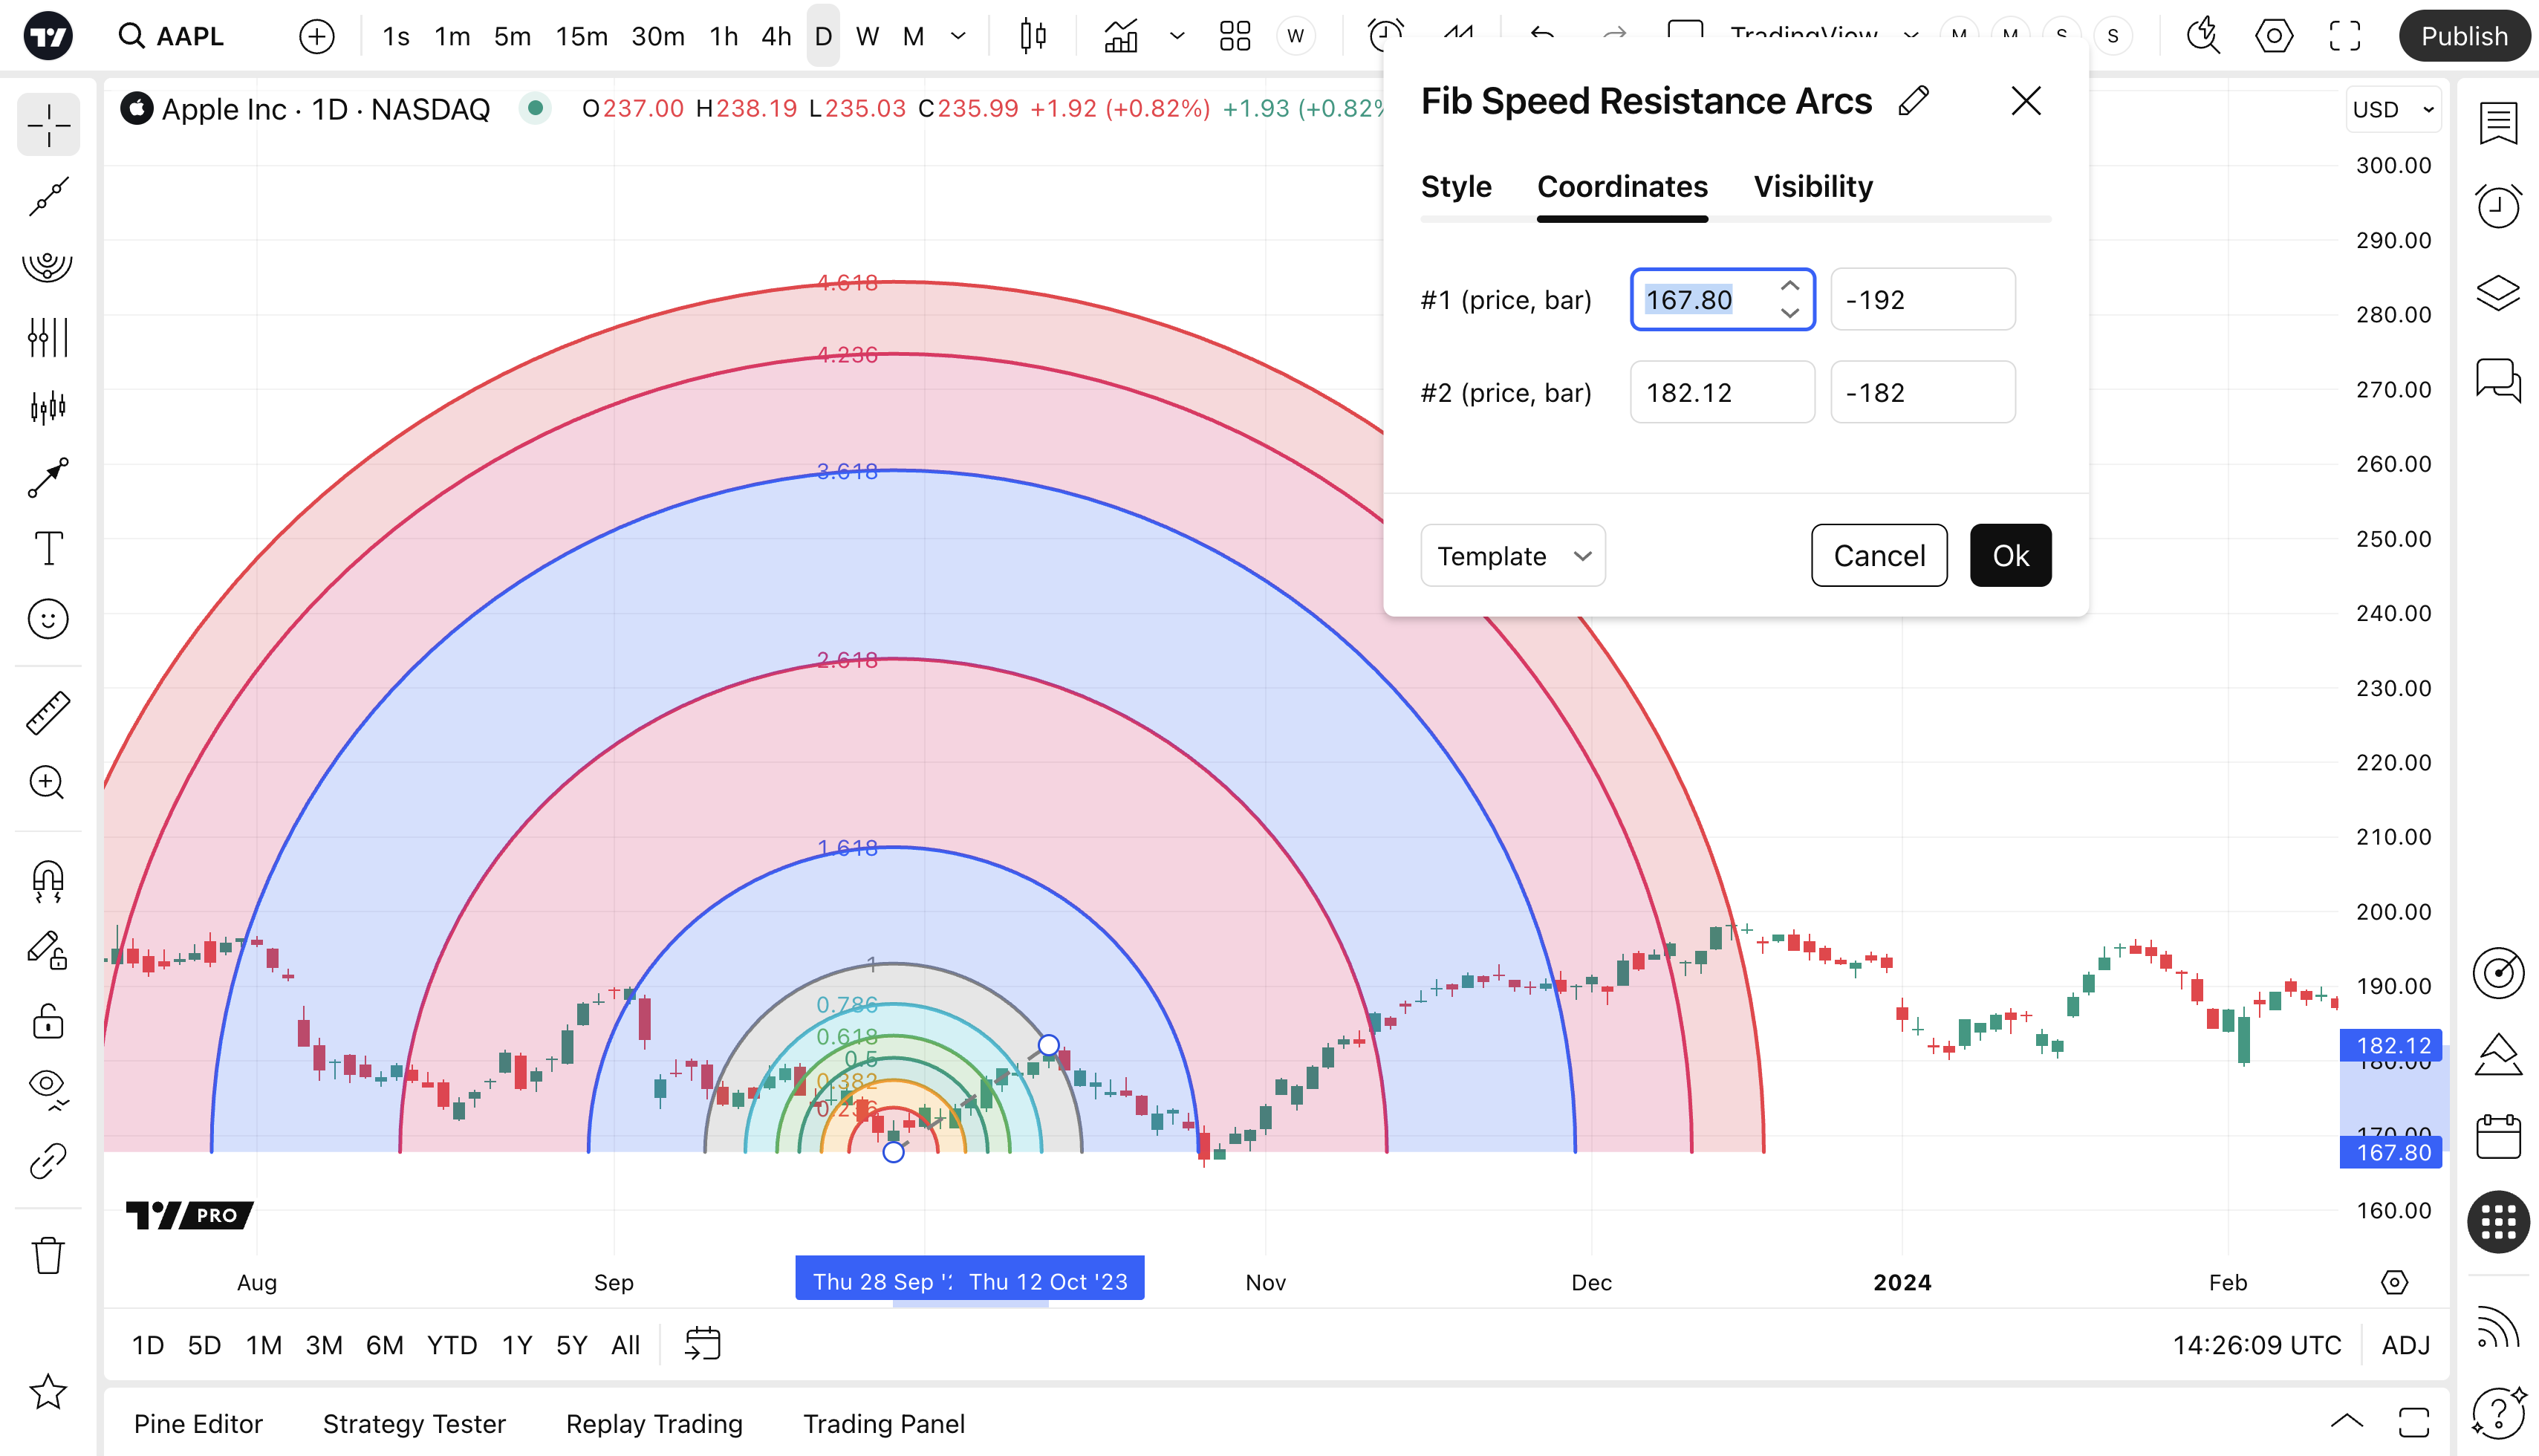Open the alerts clock icon in right panel
The image size is (2539, 1456).
coord(2497,207)
